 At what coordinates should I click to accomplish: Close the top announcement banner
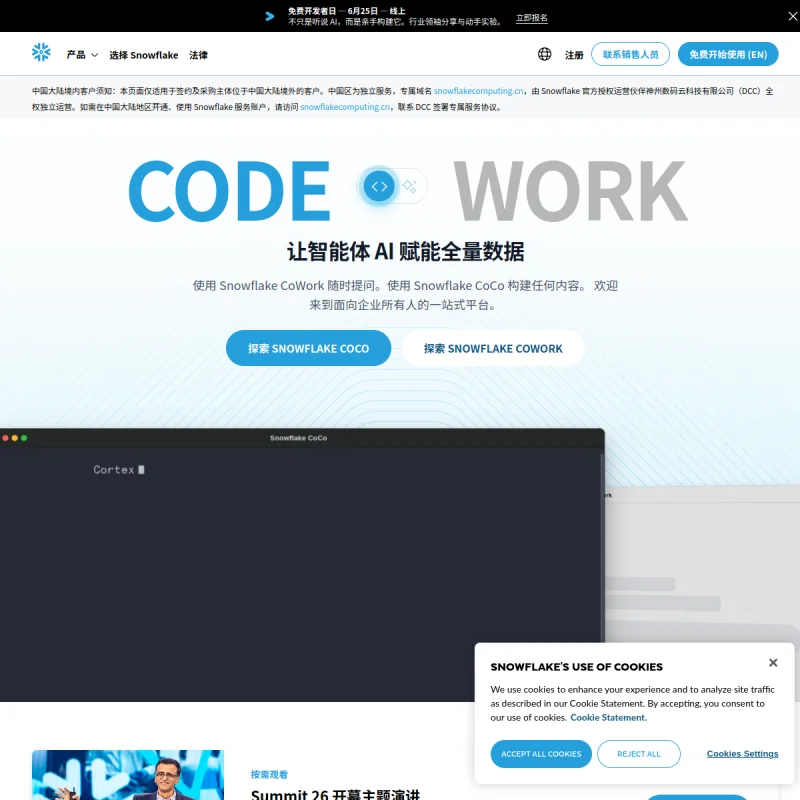pos(792,16)
